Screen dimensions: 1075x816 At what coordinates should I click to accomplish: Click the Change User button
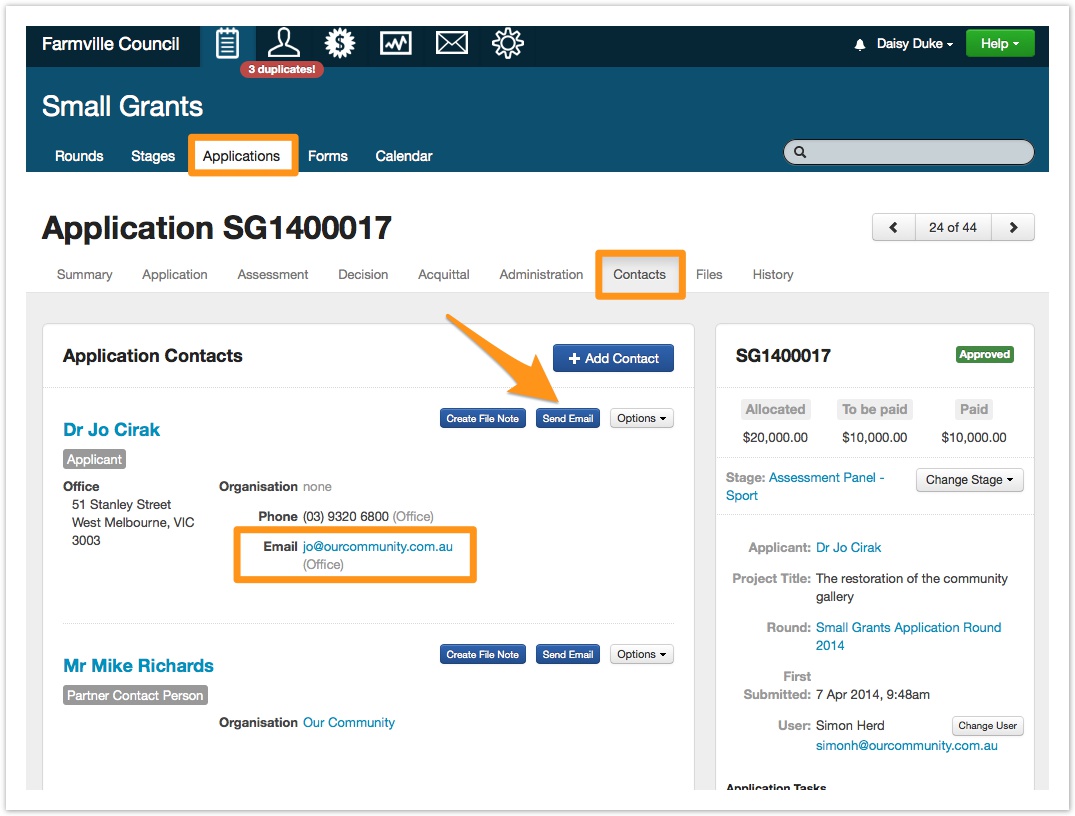pos(987,726)
